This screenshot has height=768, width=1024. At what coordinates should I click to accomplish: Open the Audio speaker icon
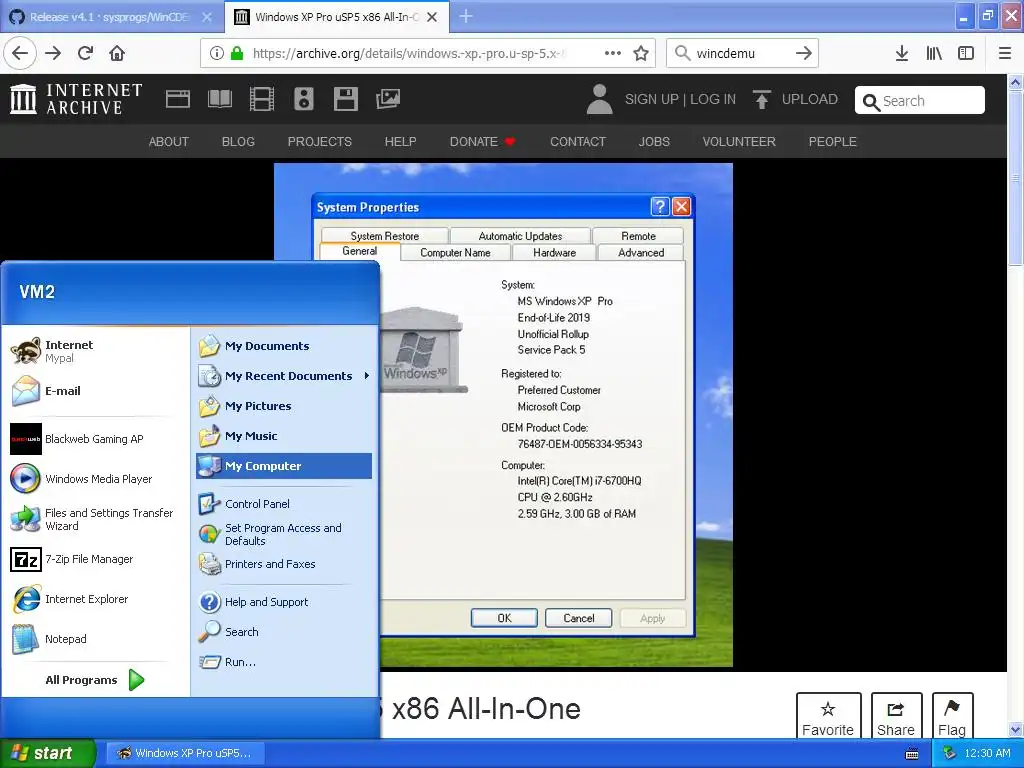304,99
